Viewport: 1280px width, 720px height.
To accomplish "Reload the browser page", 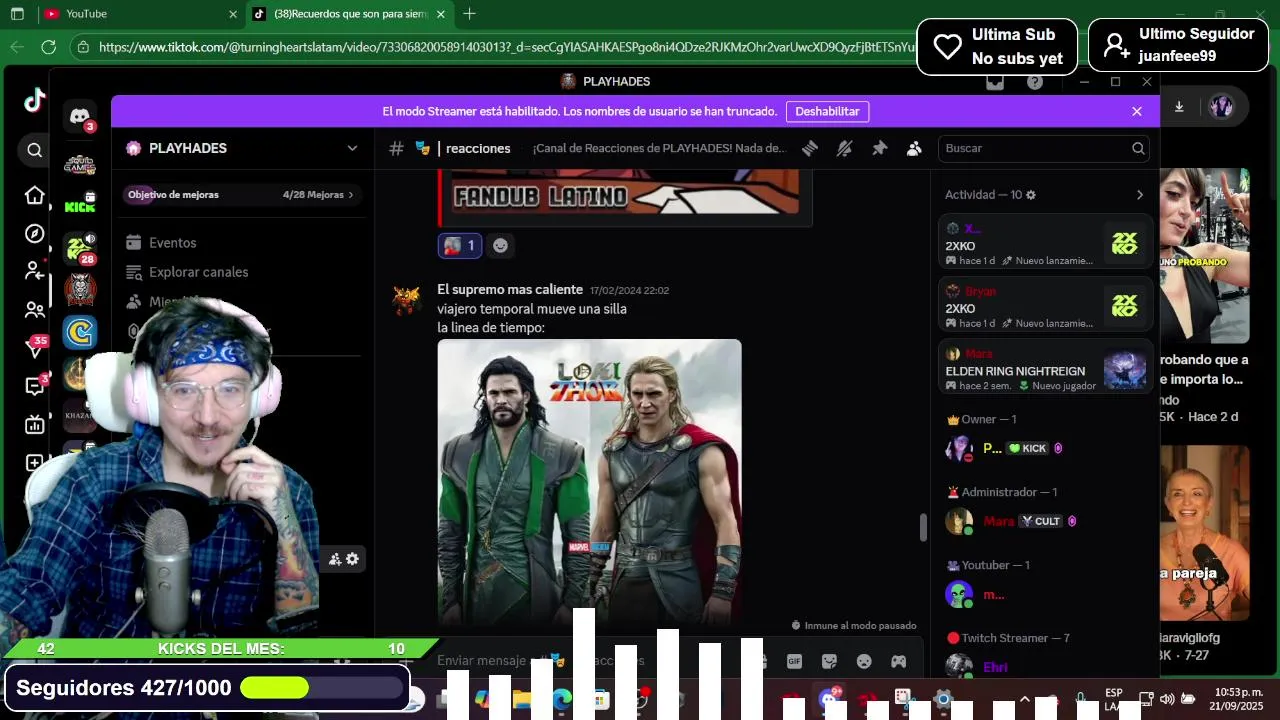I will 48,47.
